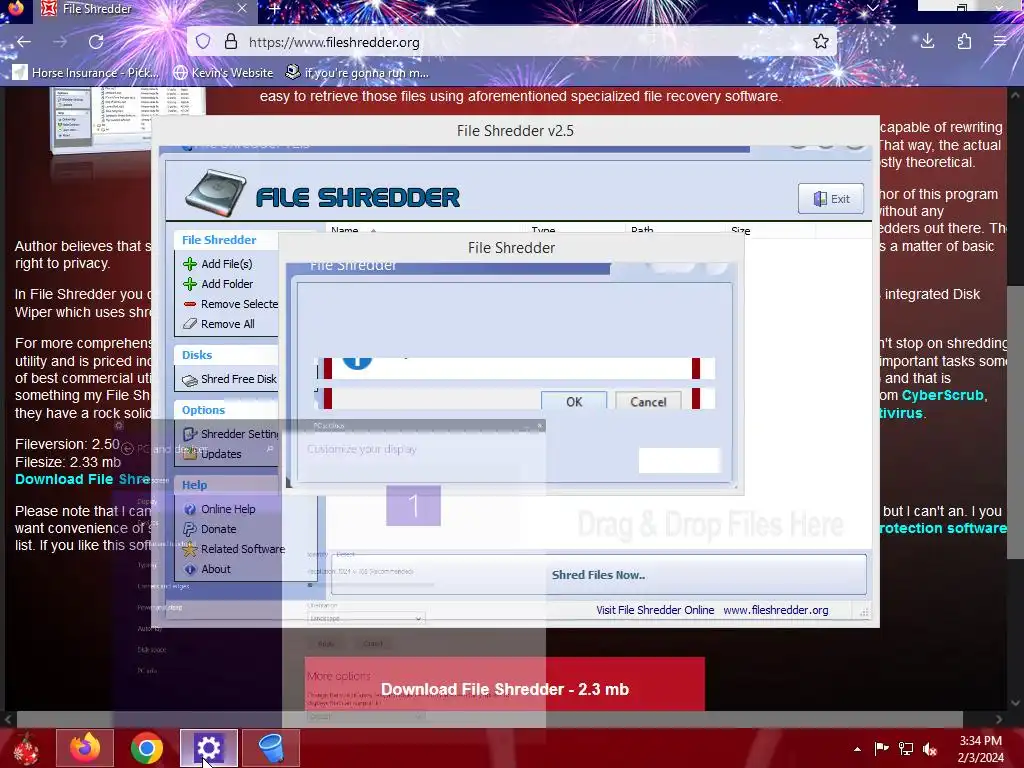Click the Download File Shredder cyan text link
The height and width of the screenshot is (768, 1024).
coord(83,479)
